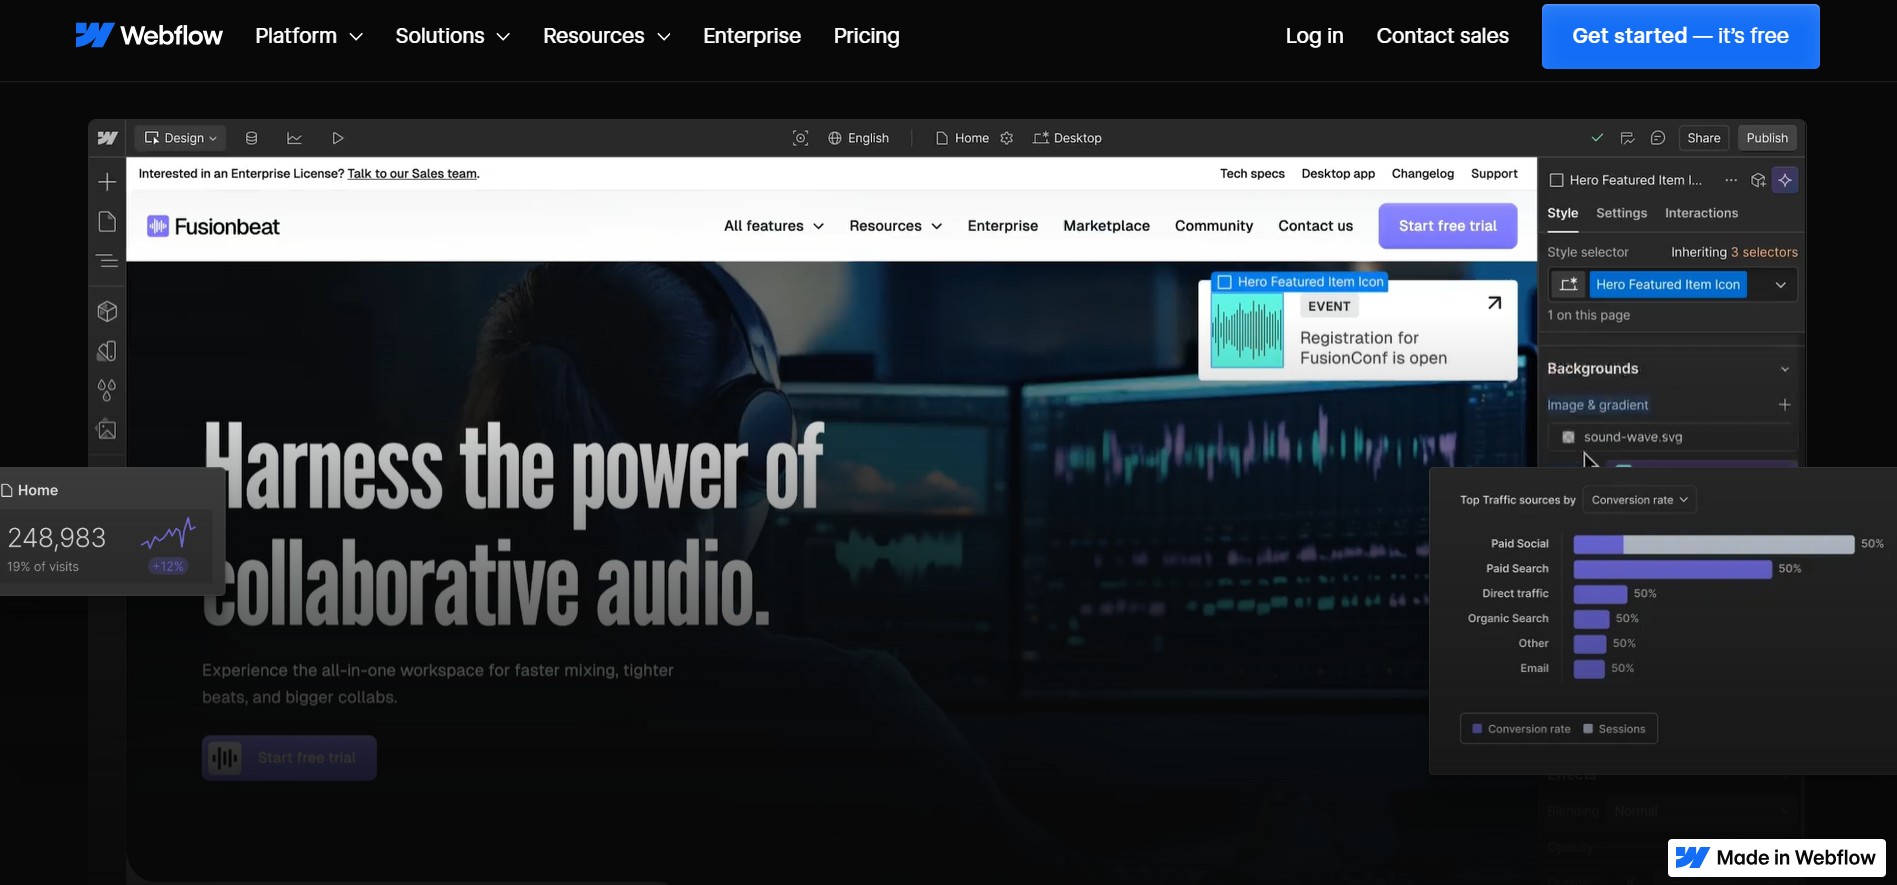This screenshot has height=885, width=1897.
Task: Switch to the Style tab
Action: click(x=1562, y=213)
